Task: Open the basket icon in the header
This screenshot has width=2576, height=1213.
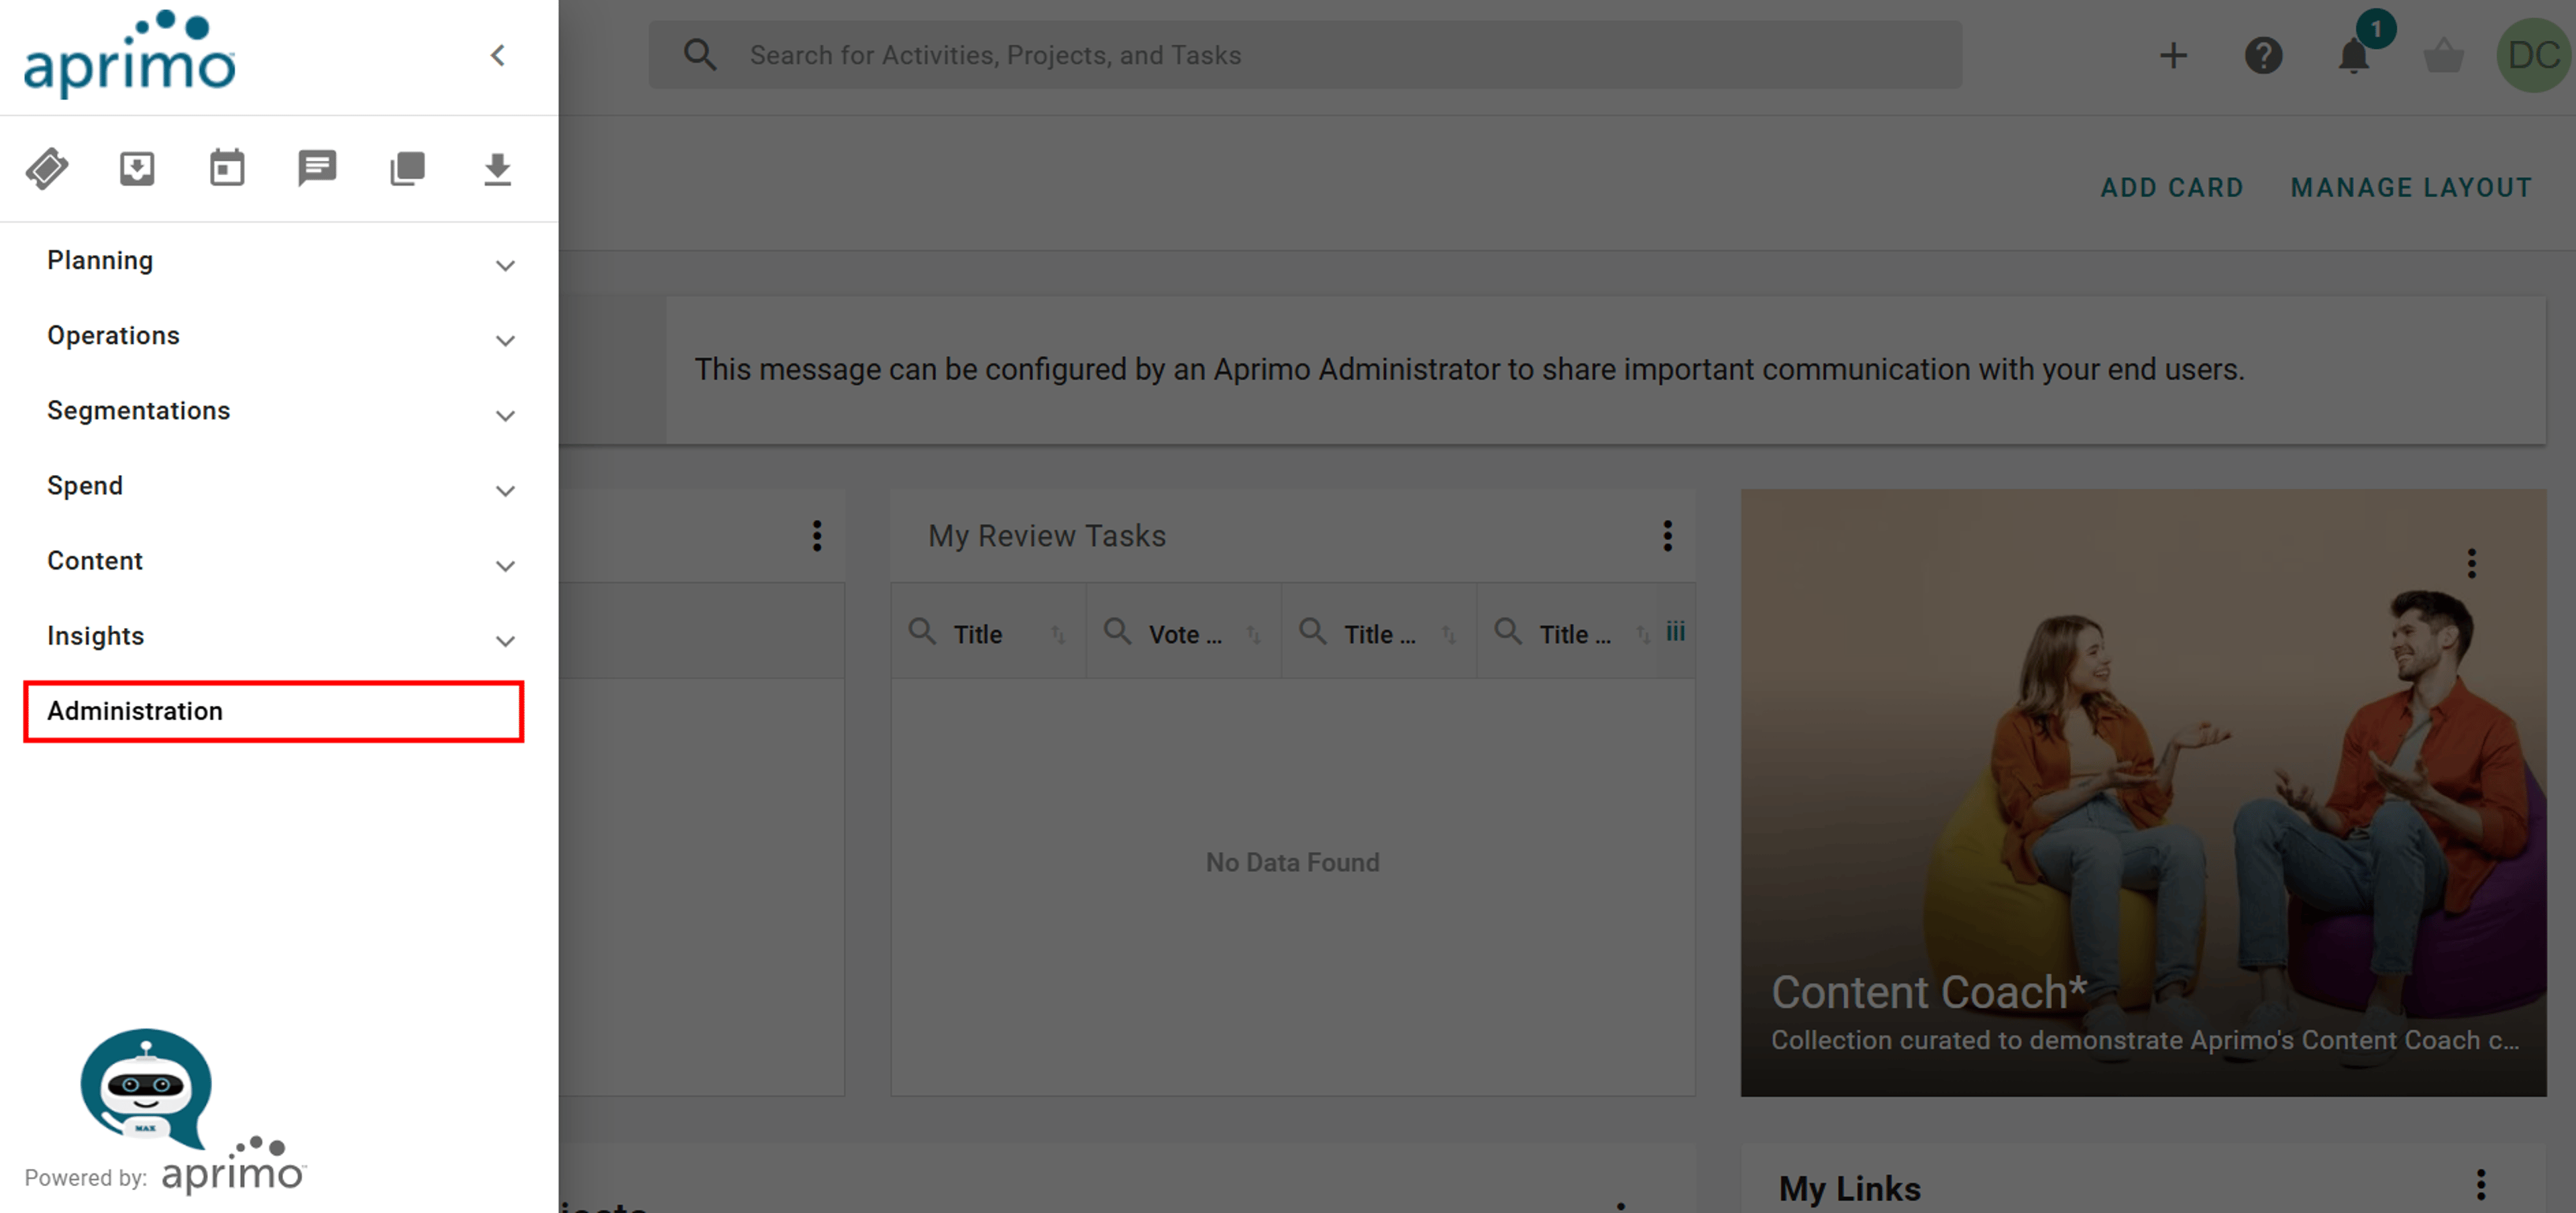Action: click(2443, 55)
